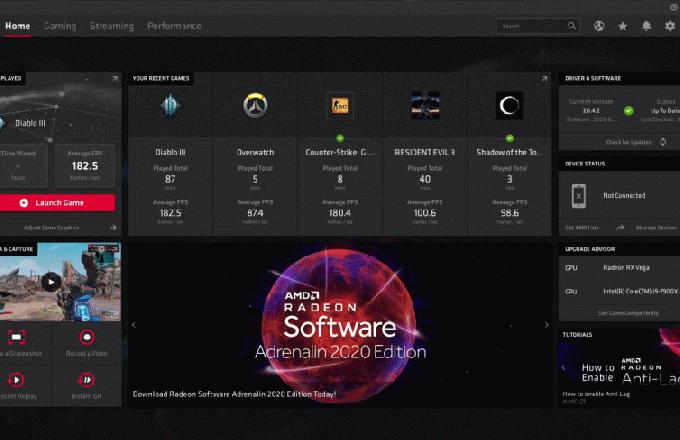The image size is (680, 440).
Task: Select the Overwatch game icon
Action: coord(255,105)
